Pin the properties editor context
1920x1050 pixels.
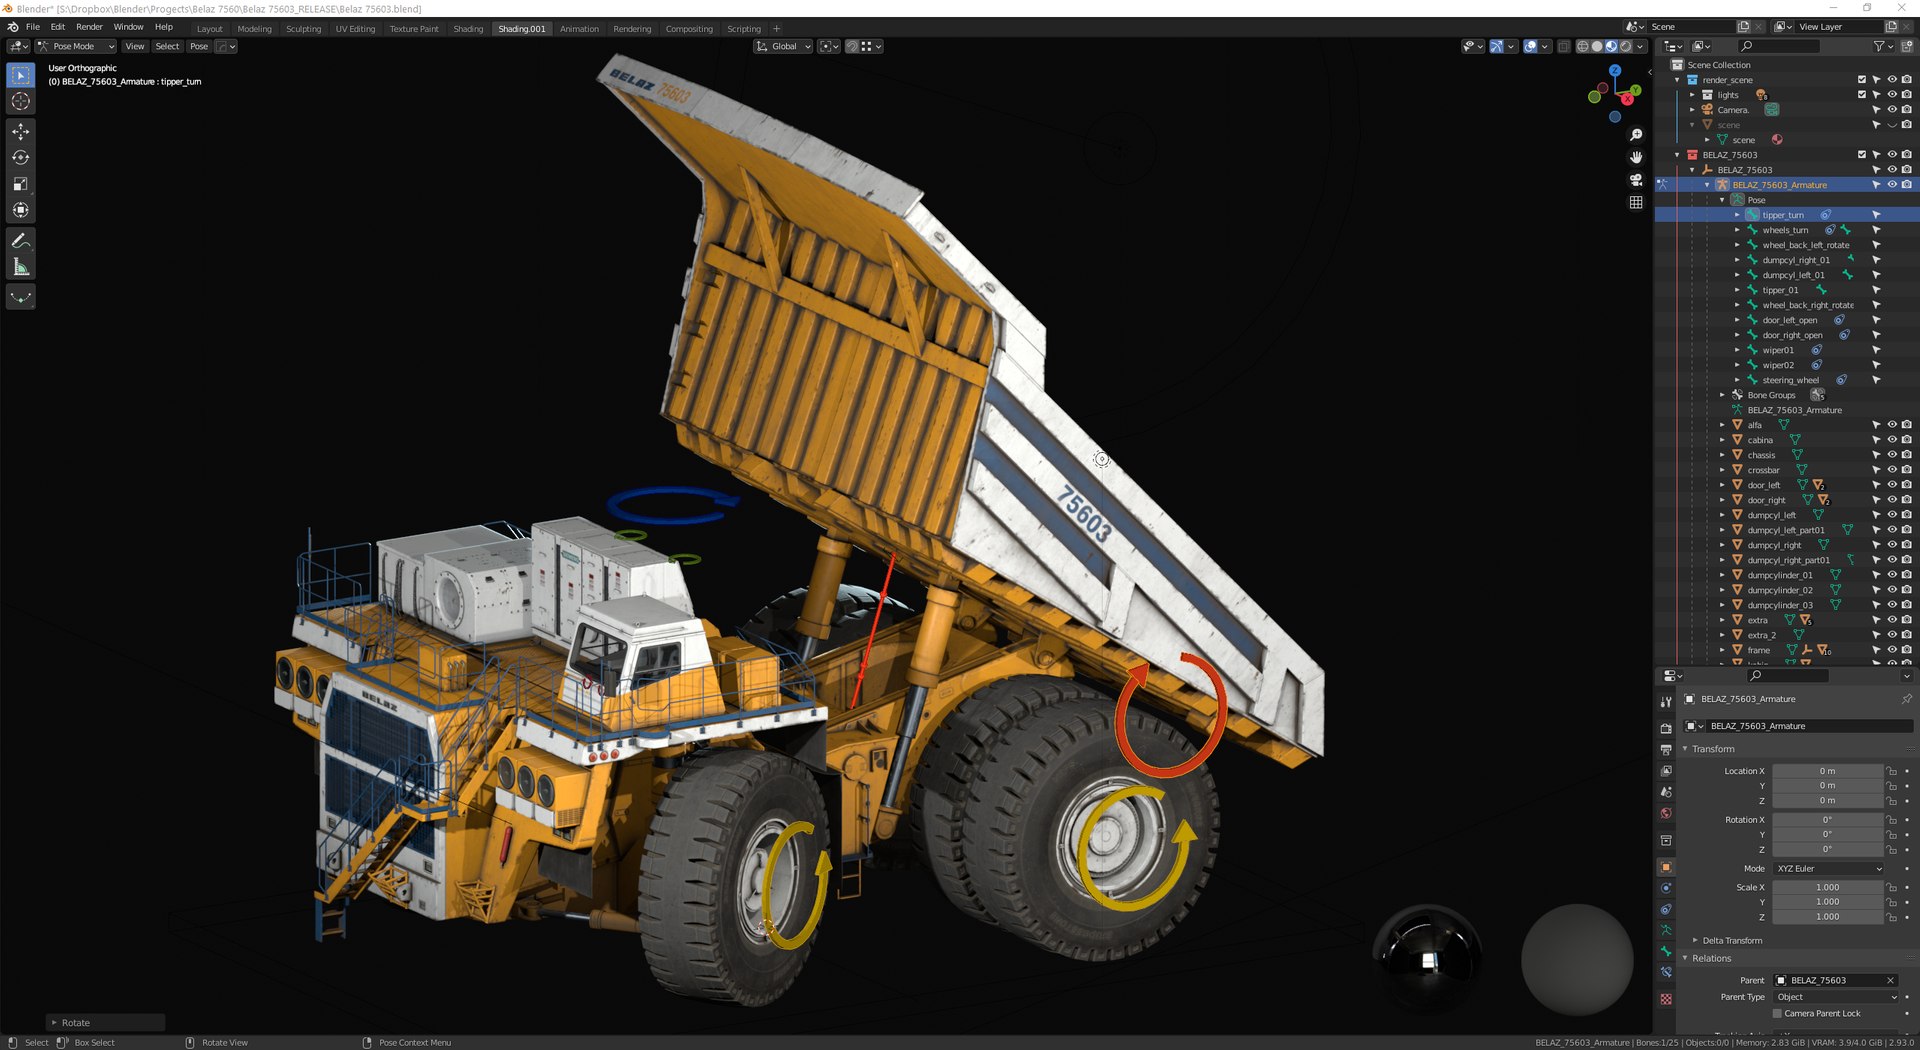1906,699
